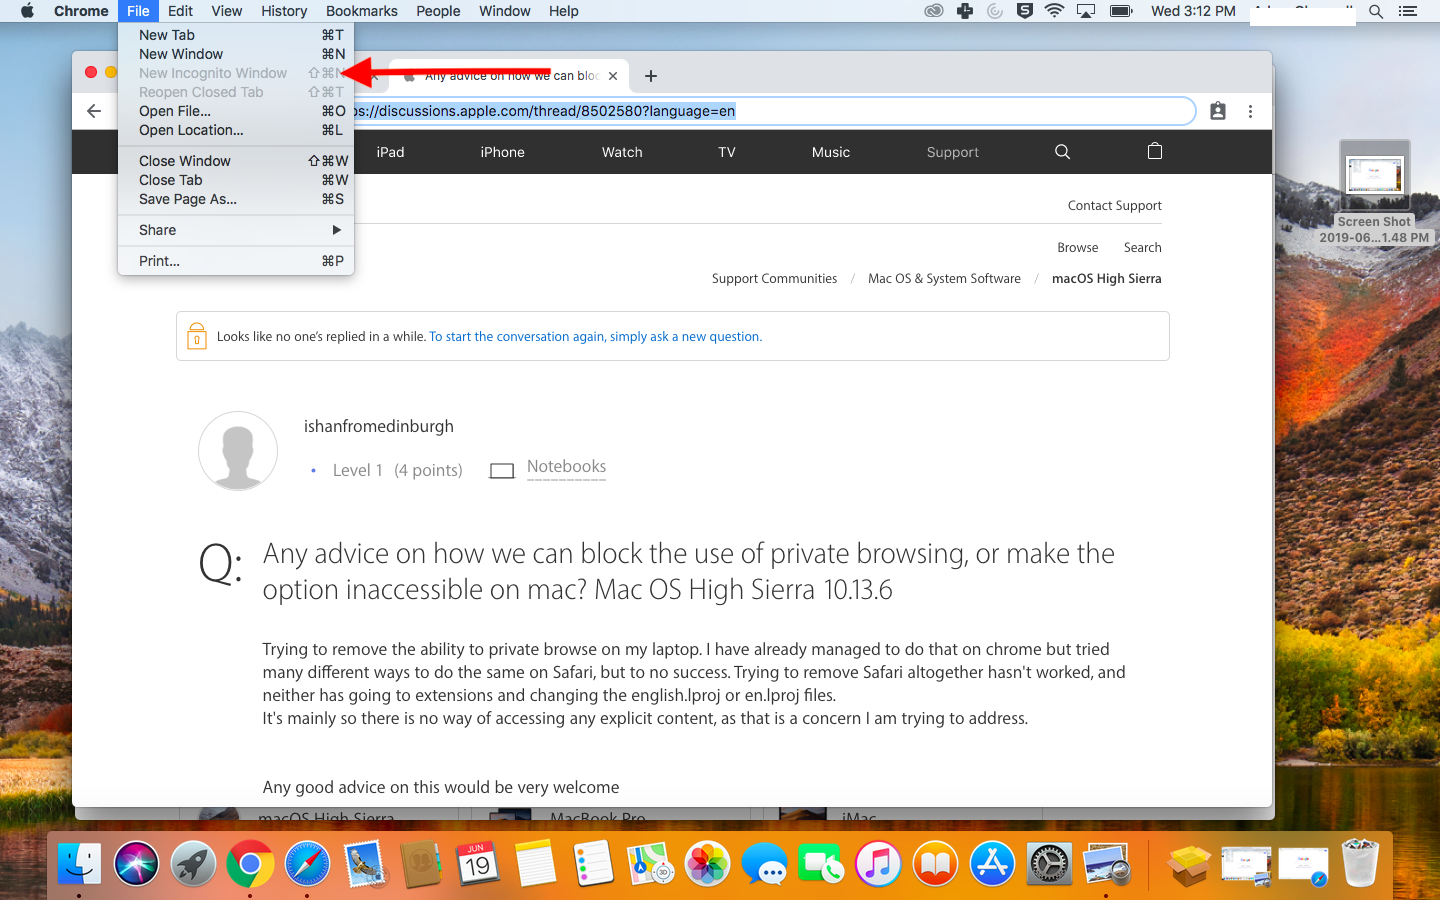
Task: Click the Apple menu logo
Action: click(x=27, y=11)
